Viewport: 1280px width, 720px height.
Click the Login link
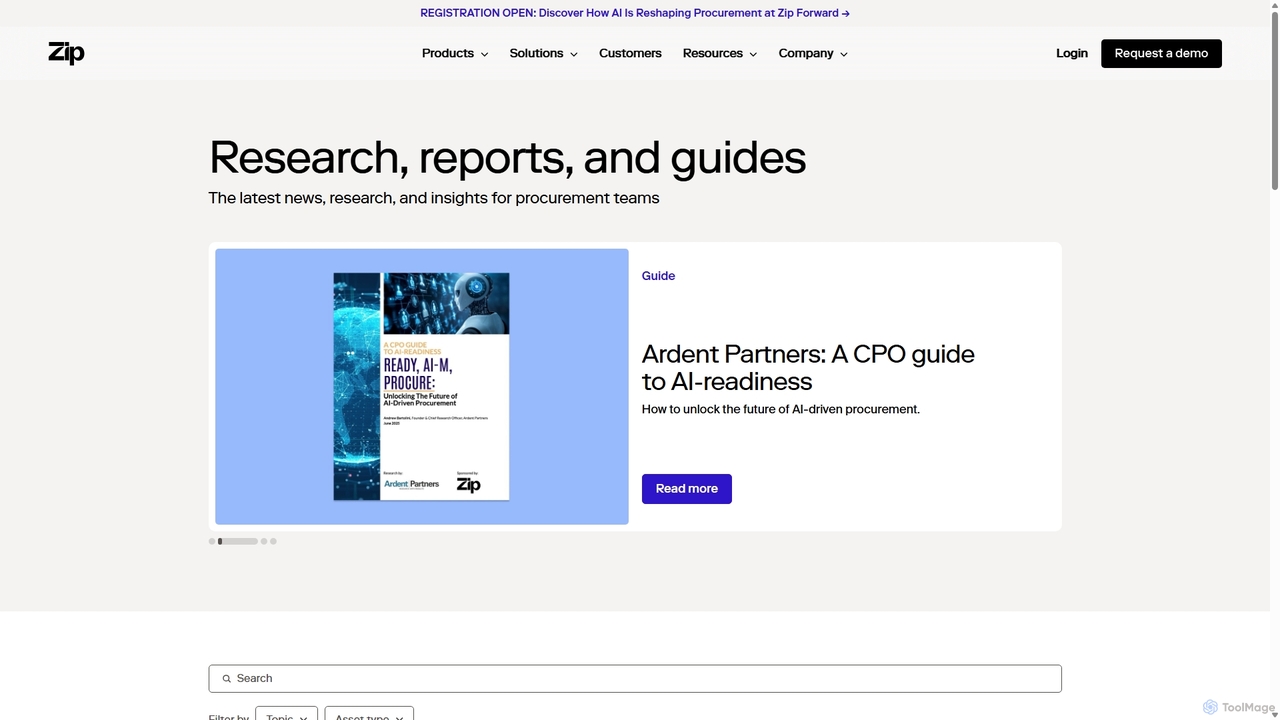click(1072, 53)
